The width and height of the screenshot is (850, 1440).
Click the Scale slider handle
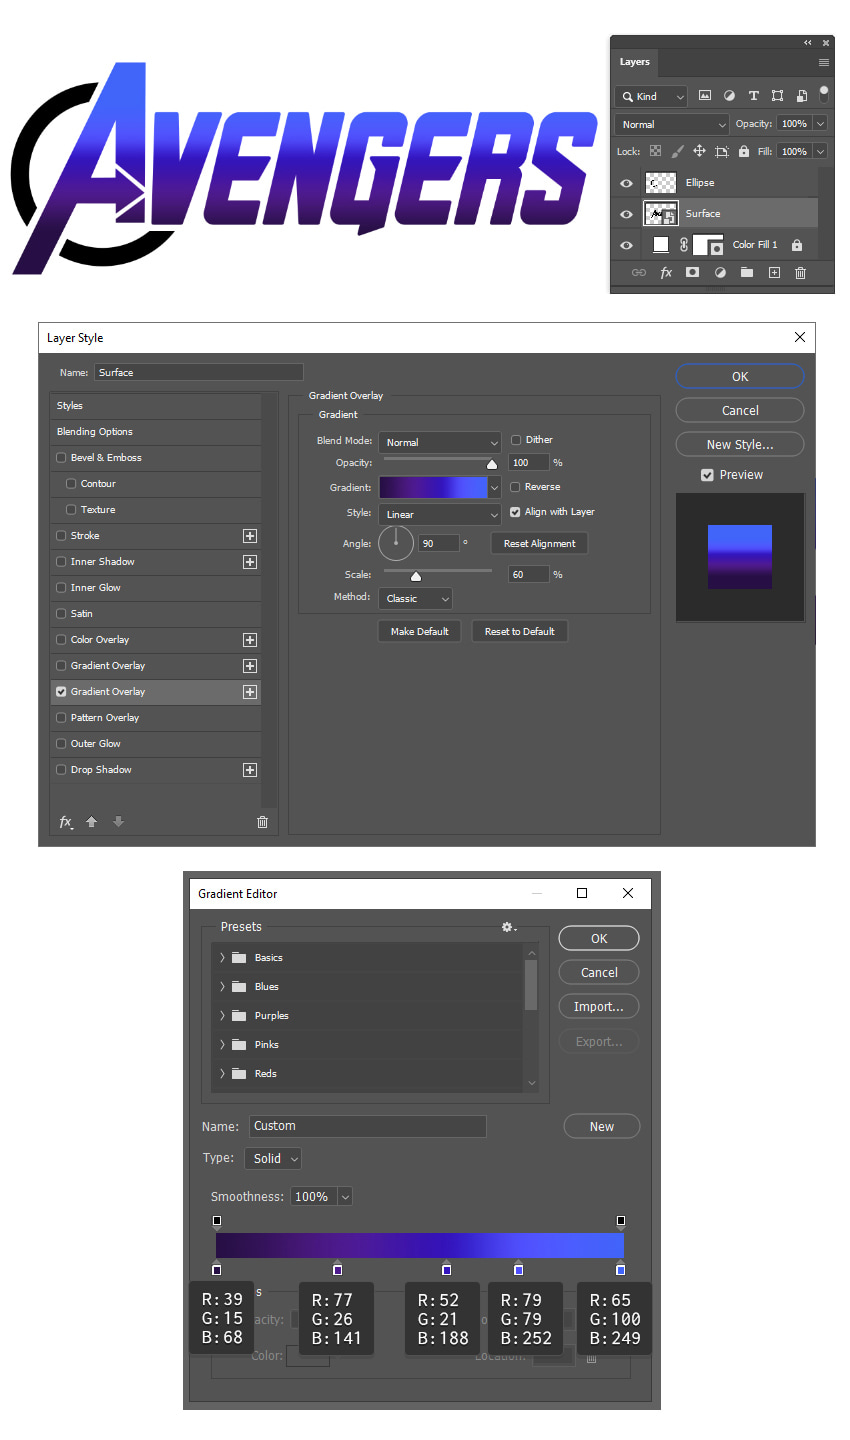pyautogui.click(x=416, y=576)
